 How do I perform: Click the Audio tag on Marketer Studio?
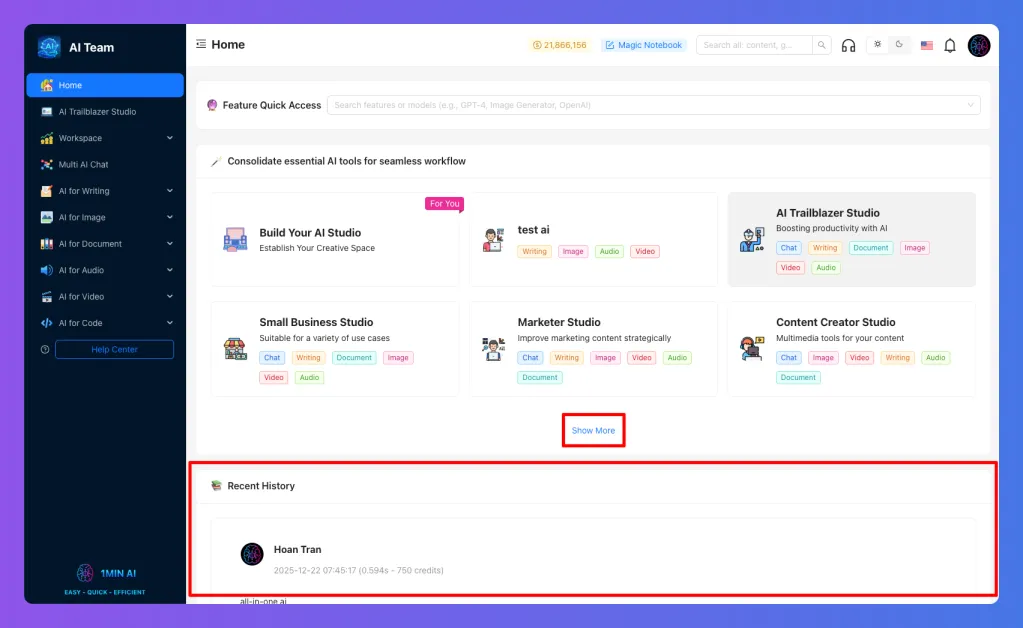click(x=677, y=357)
